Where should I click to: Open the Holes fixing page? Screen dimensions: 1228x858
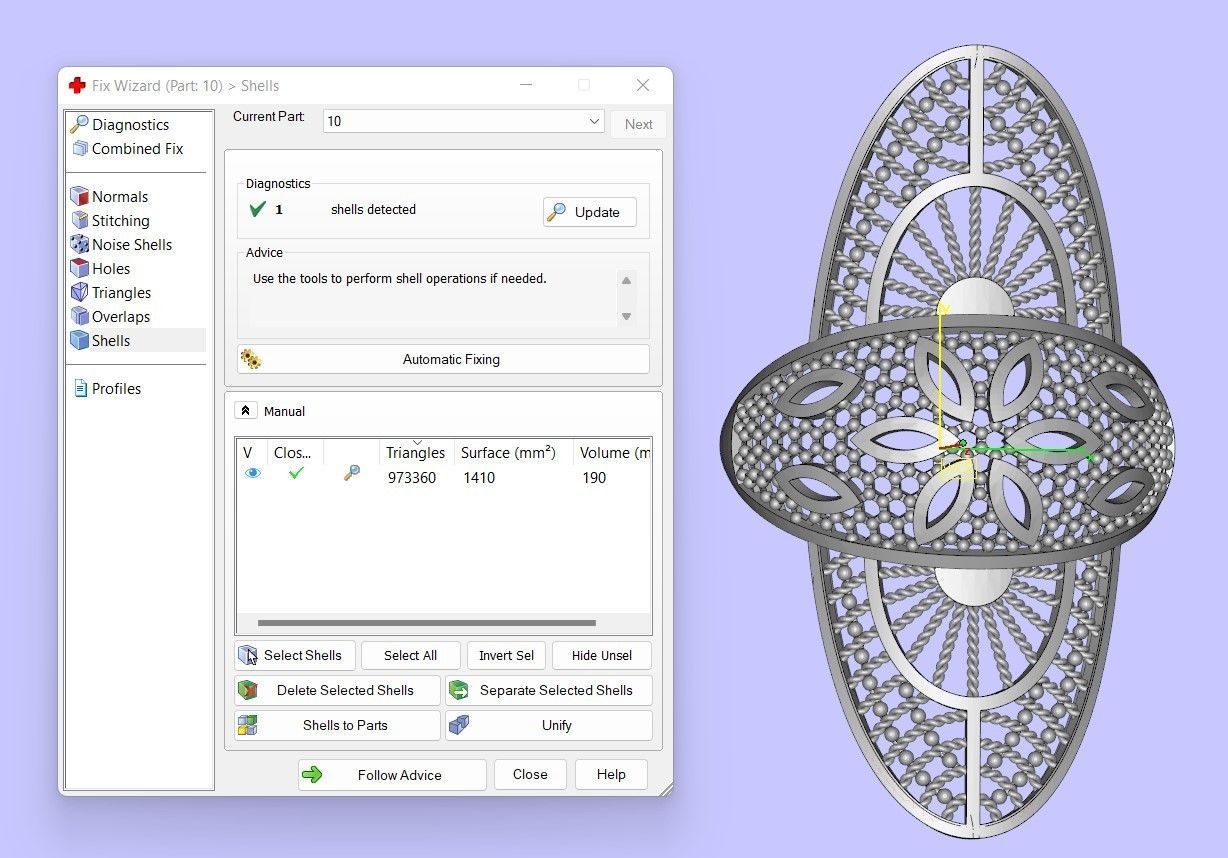(110, 269)
